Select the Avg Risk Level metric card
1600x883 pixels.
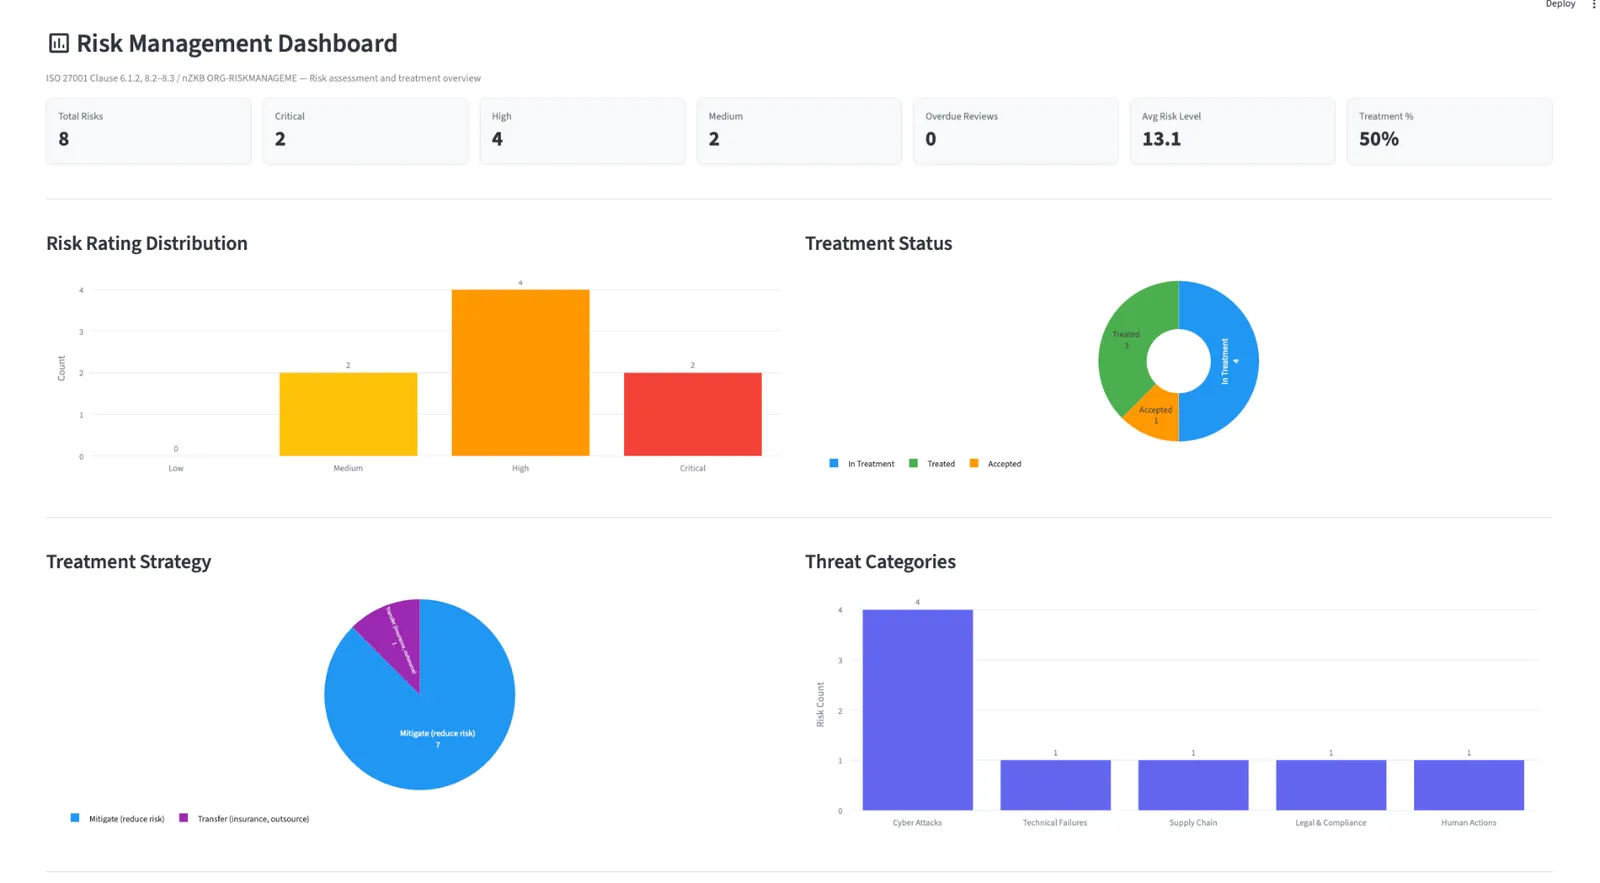(1232, 131)
